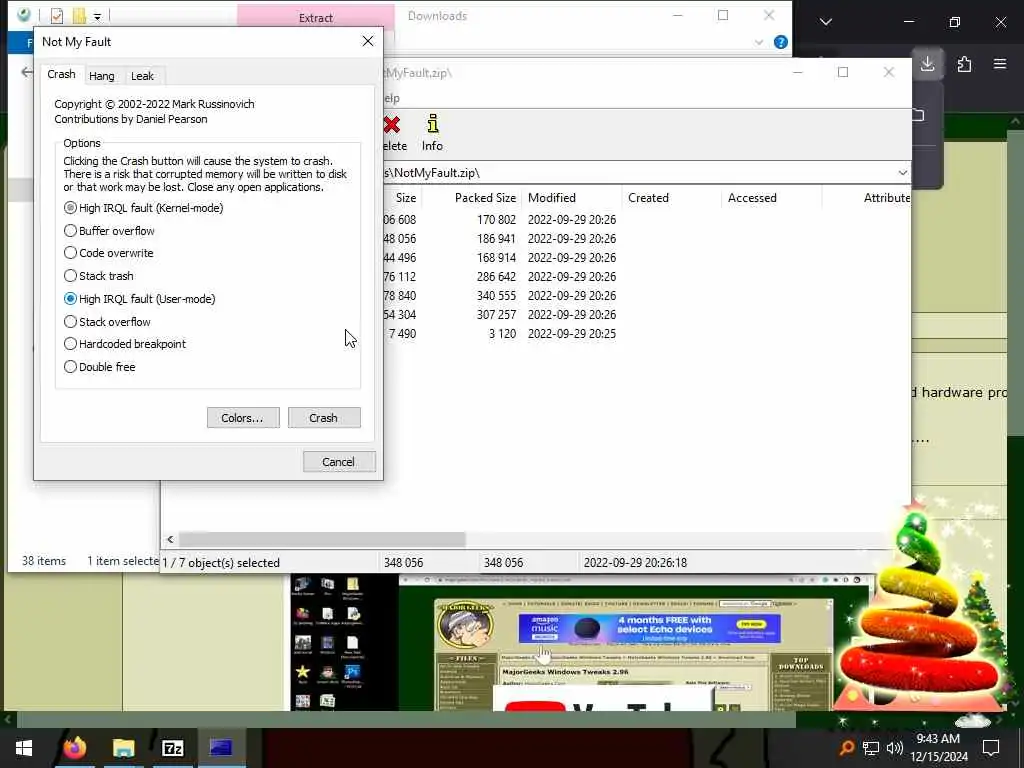
Task: Expand the 7-Zip address path dropdown
Action: (x=902, y=172)
